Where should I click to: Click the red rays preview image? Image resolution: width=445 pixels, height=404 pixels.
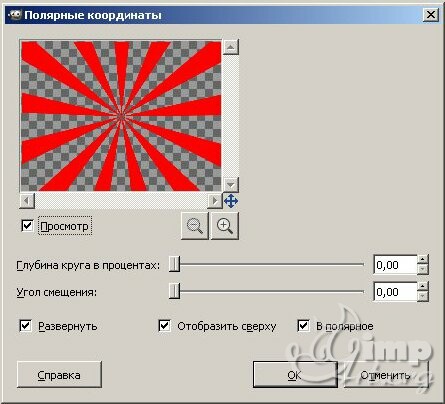coord(121,116)
